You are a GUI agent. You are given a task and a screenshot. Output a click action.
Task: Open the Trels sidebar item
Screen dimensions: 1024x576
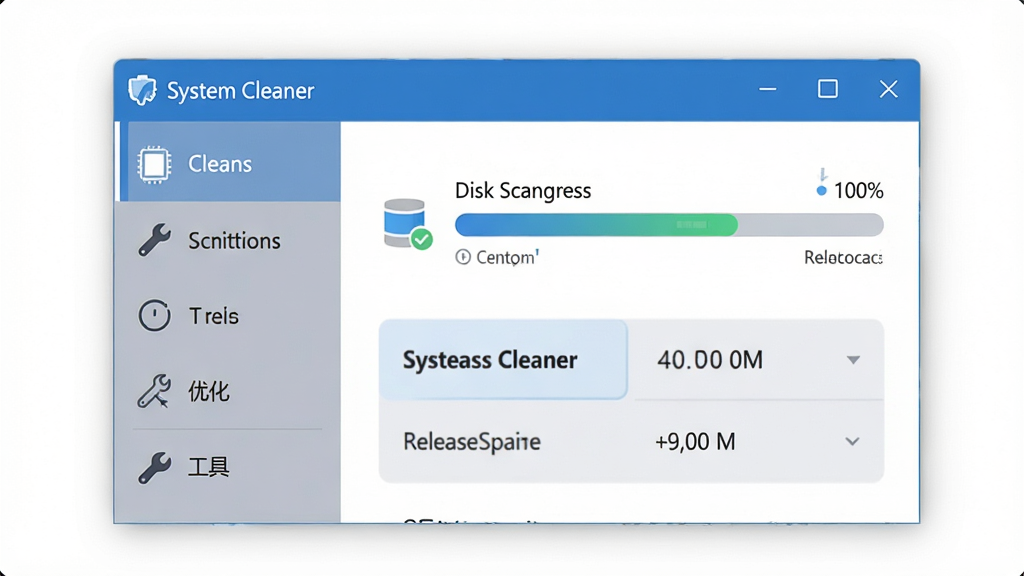tap(229, 316)
